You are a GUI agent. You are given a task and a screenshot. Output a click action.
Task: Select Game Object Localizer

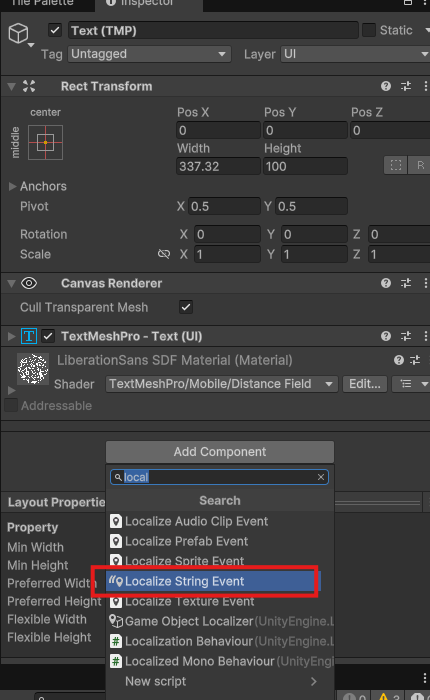click(x=220, y=621)
